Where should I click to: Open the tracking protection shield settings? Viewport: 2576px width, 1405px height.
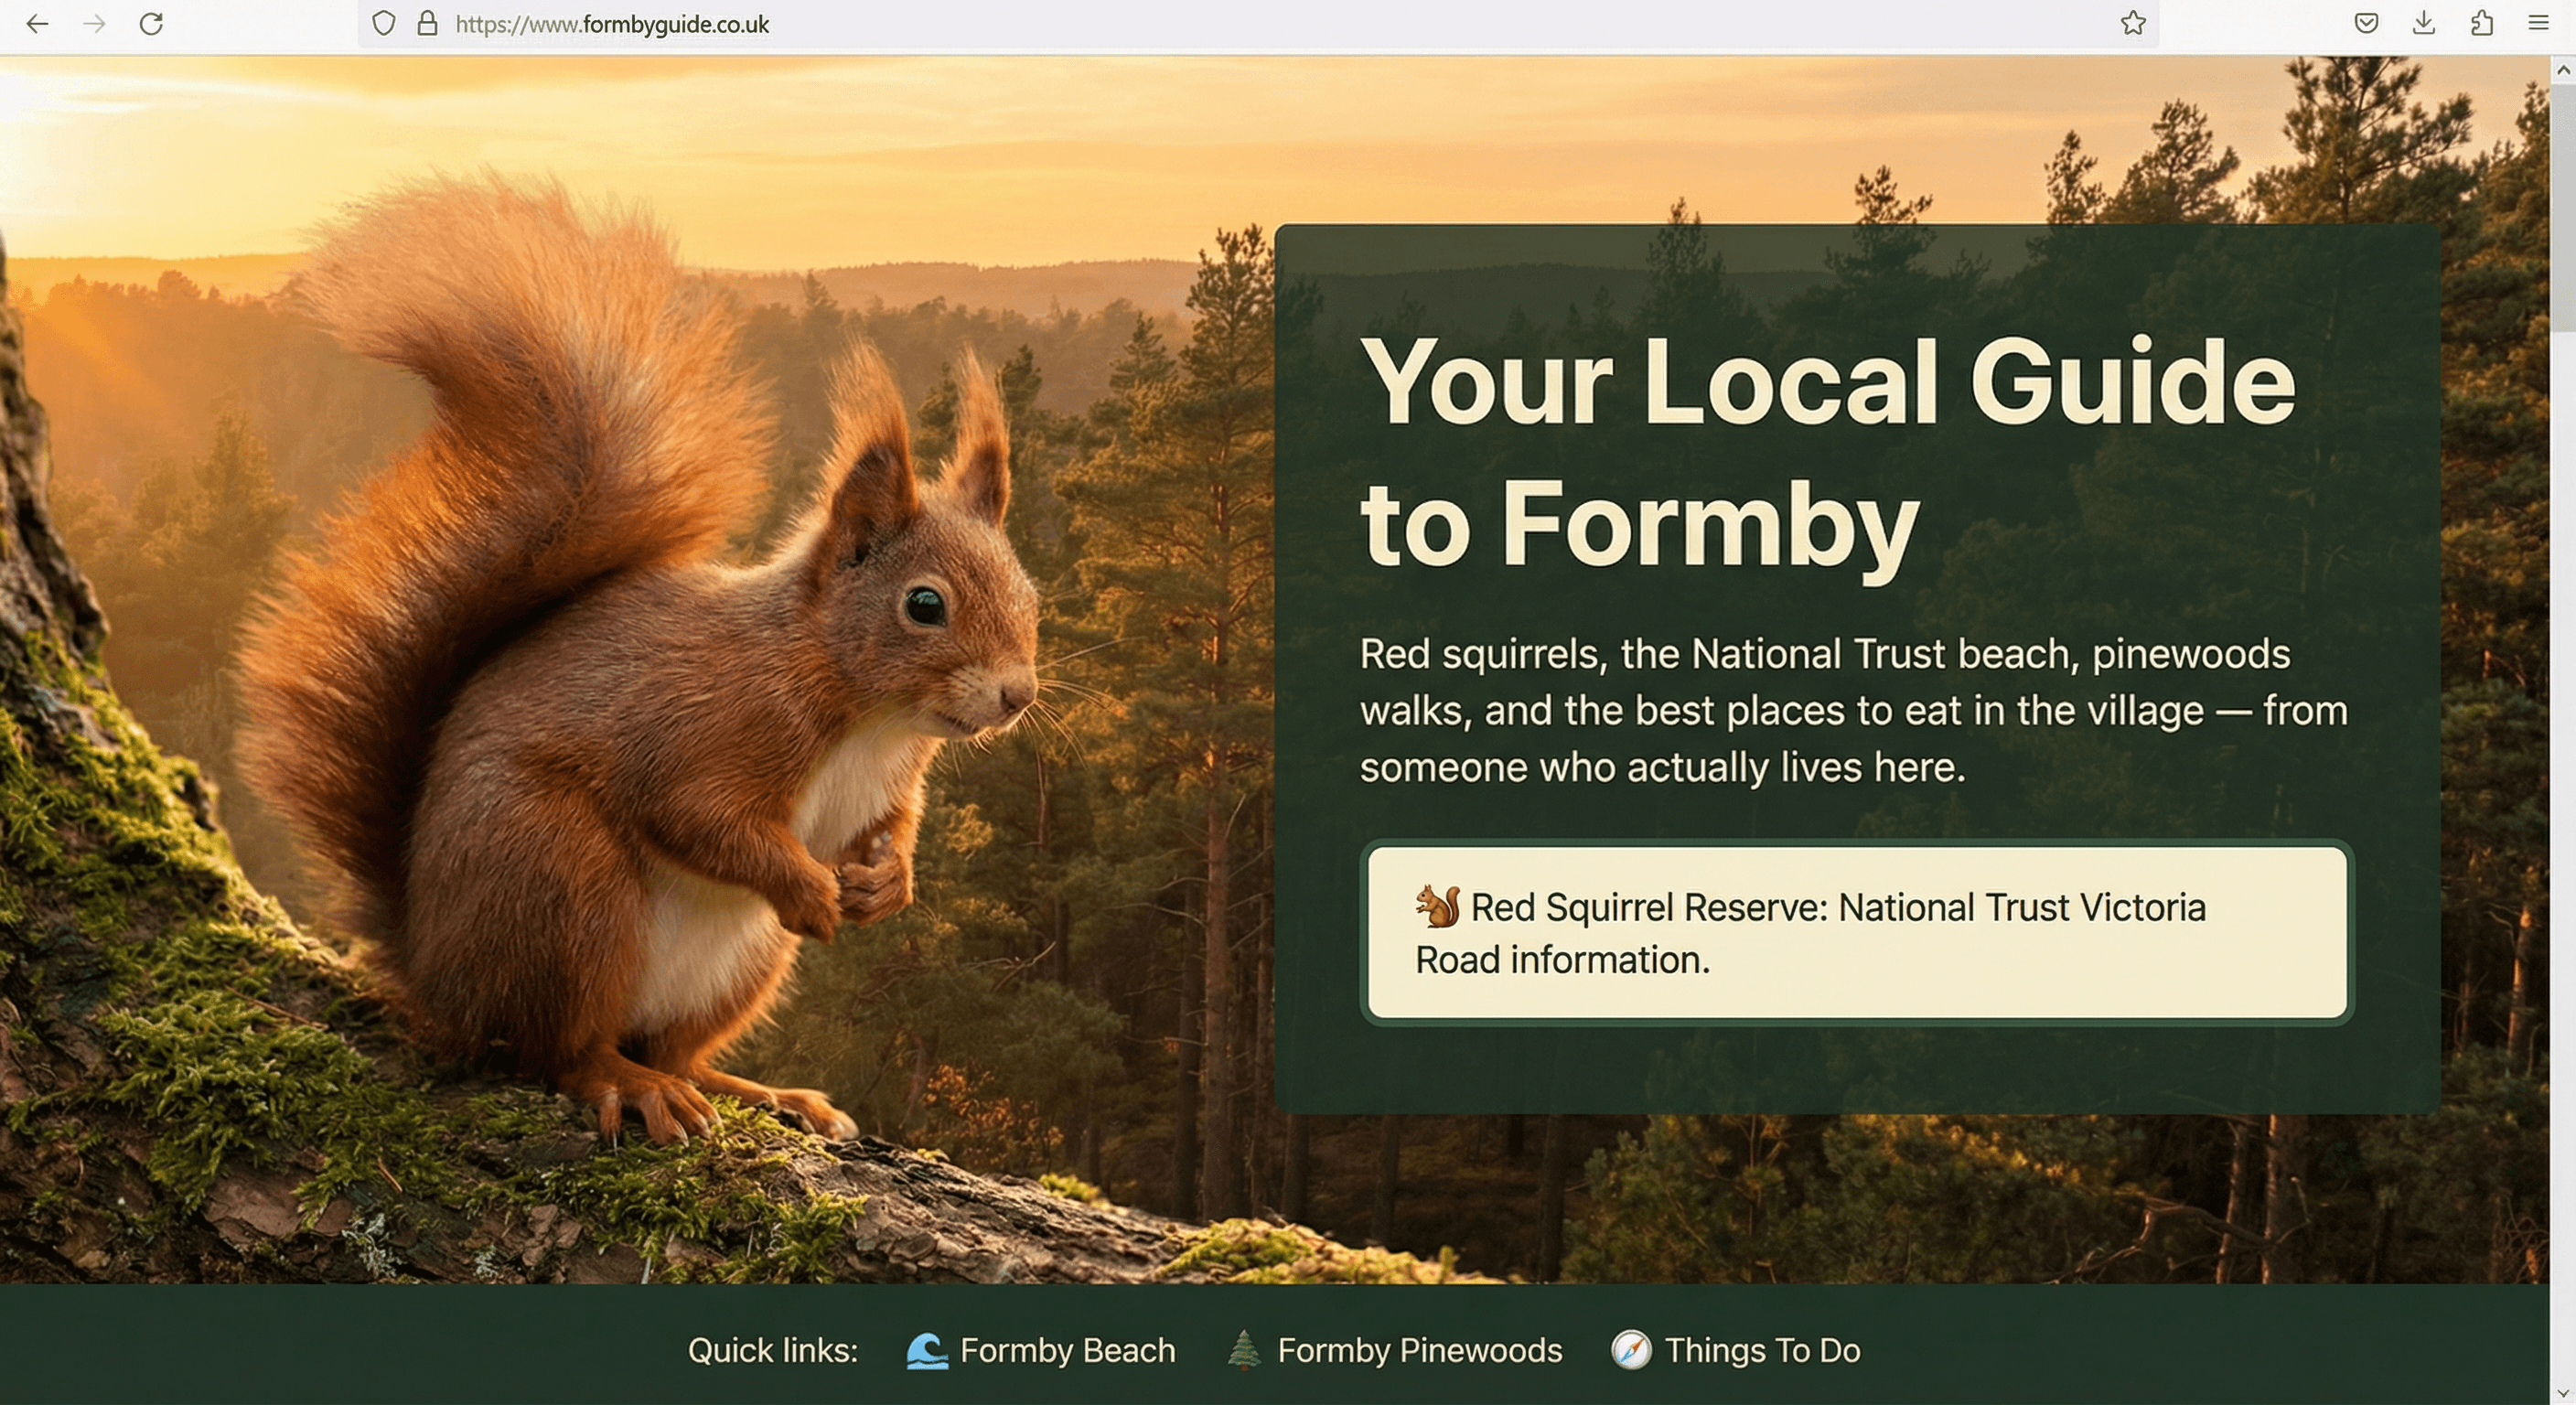click(383, 23)
